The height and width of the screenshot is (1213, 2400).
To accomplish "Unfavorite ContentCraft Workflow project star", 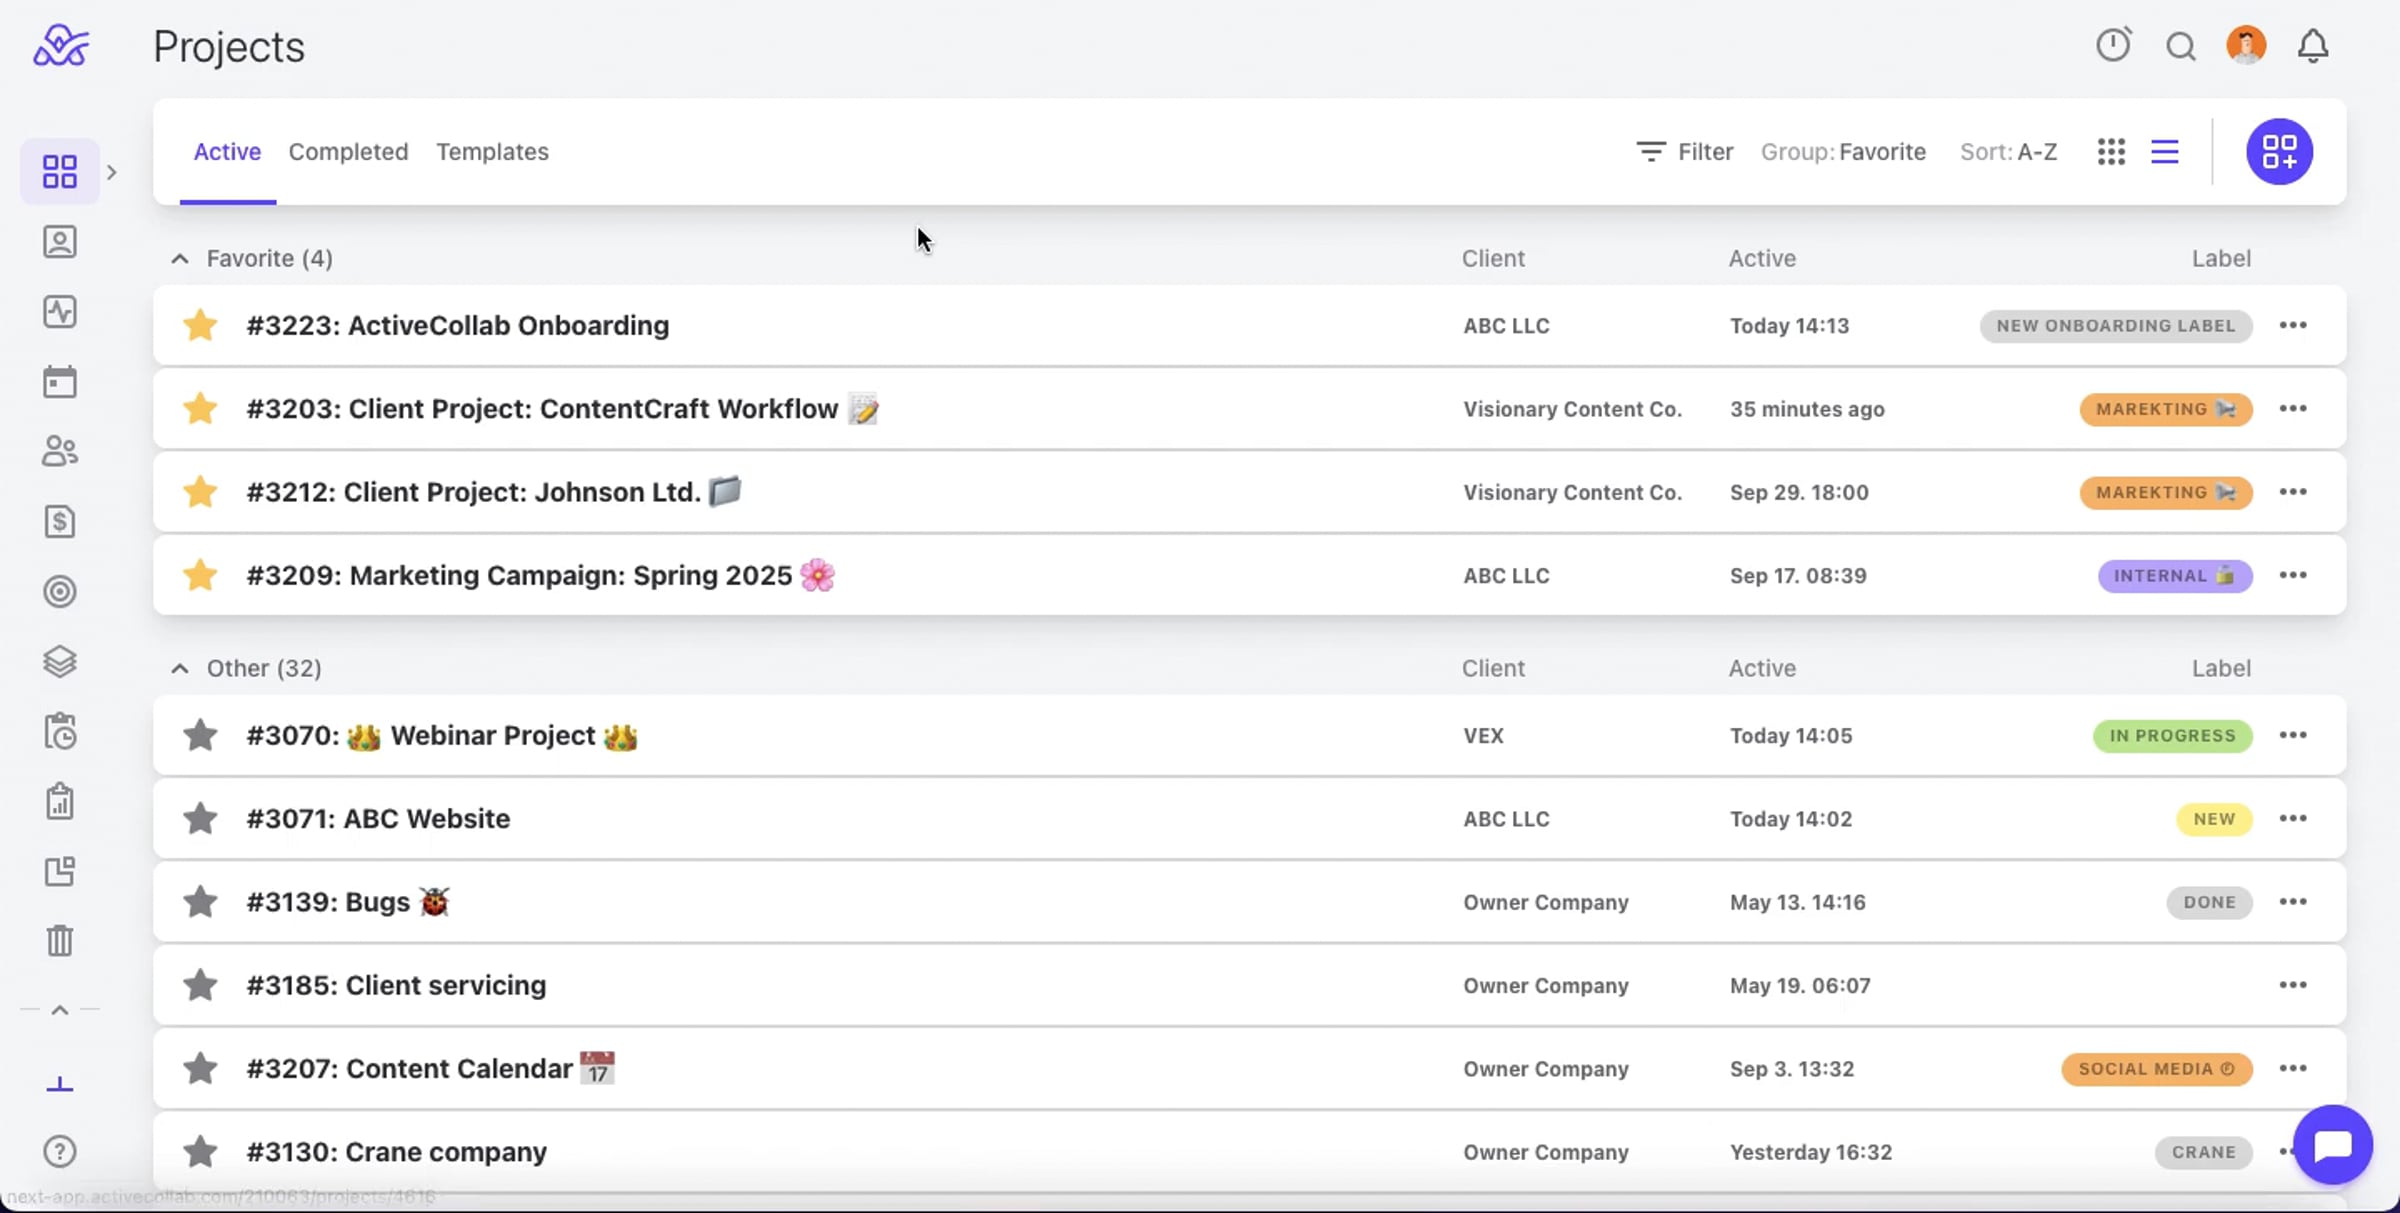I will (200, 408).
